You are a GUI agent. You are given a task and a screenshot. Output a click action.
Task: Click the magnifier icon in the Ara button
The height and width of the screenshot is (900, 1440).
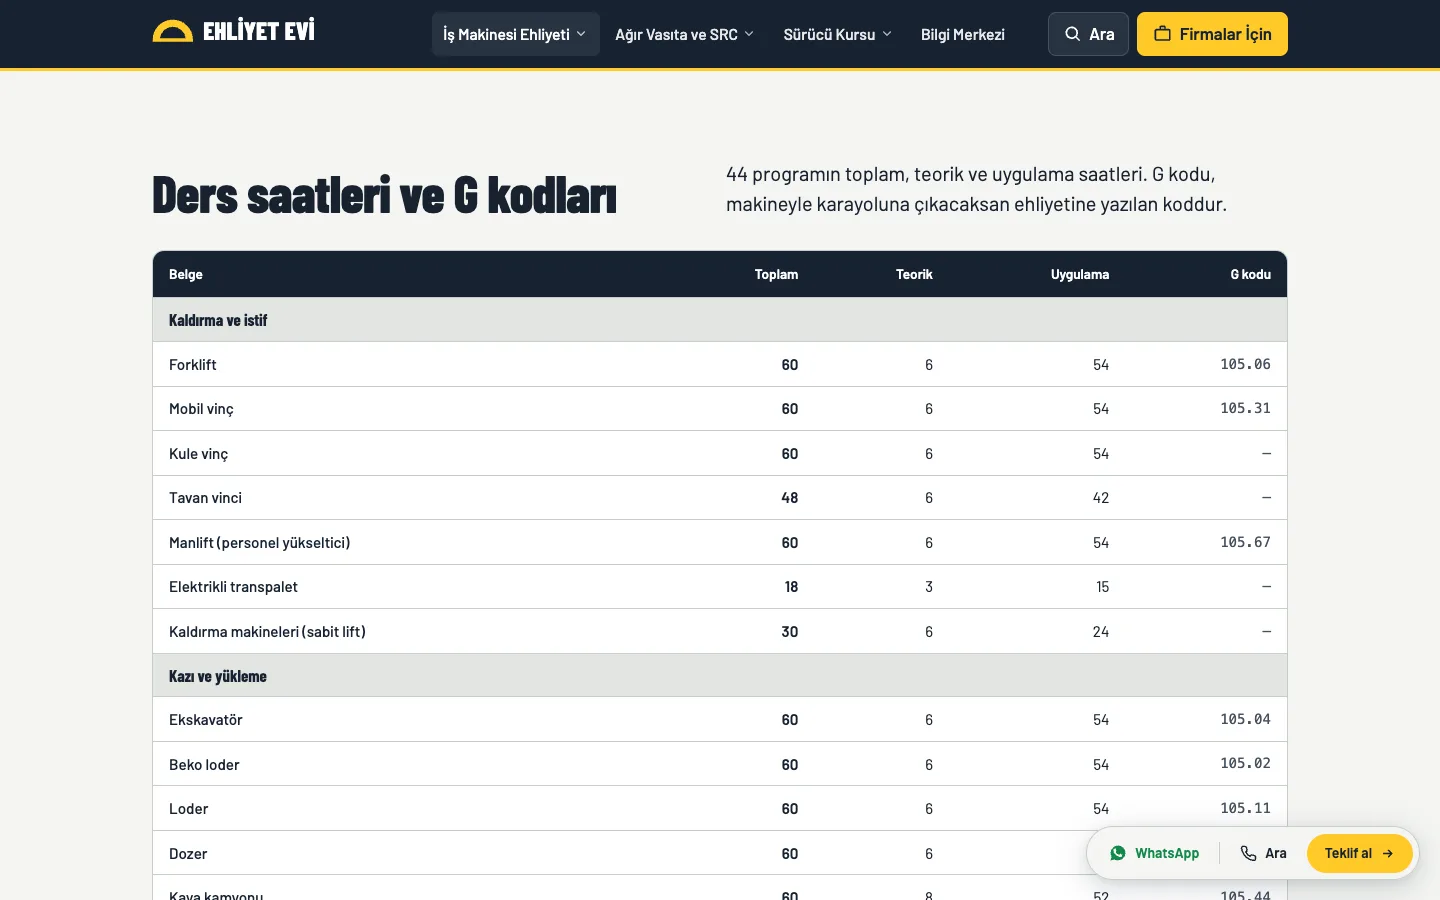(1072, 34)
